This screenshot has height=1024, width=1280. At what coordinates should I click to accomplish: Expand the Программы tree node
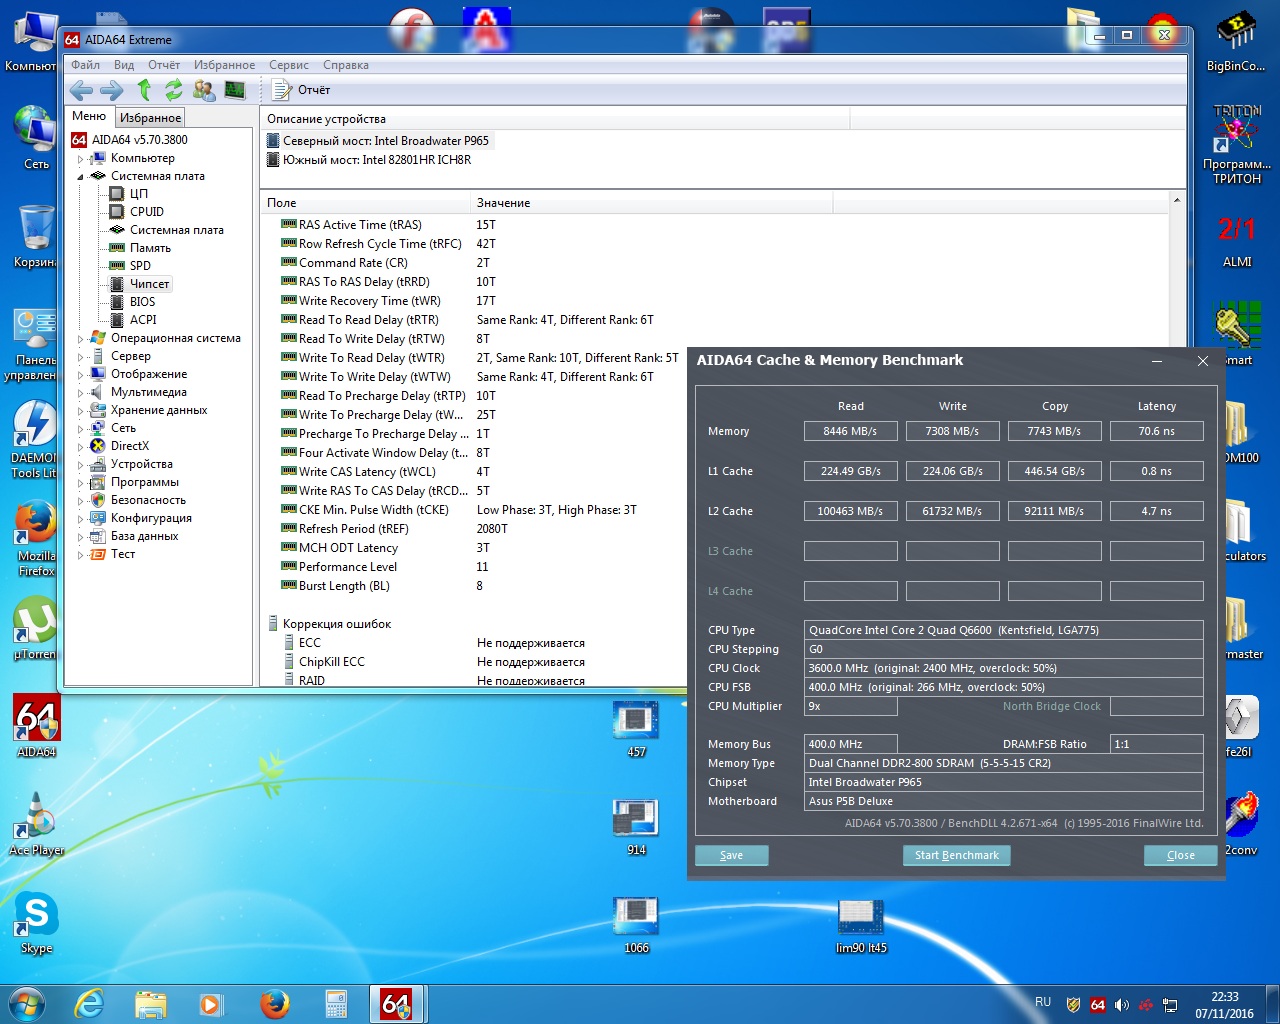pos(81,482)
